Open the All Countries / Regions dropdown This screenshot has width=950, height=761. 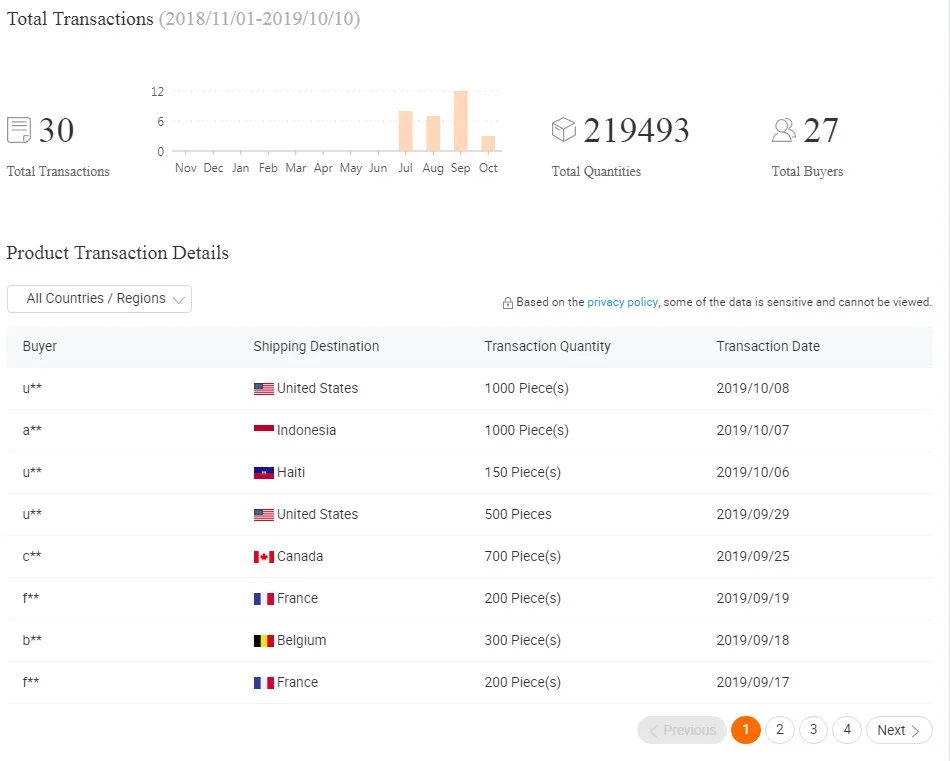(99, 299)
